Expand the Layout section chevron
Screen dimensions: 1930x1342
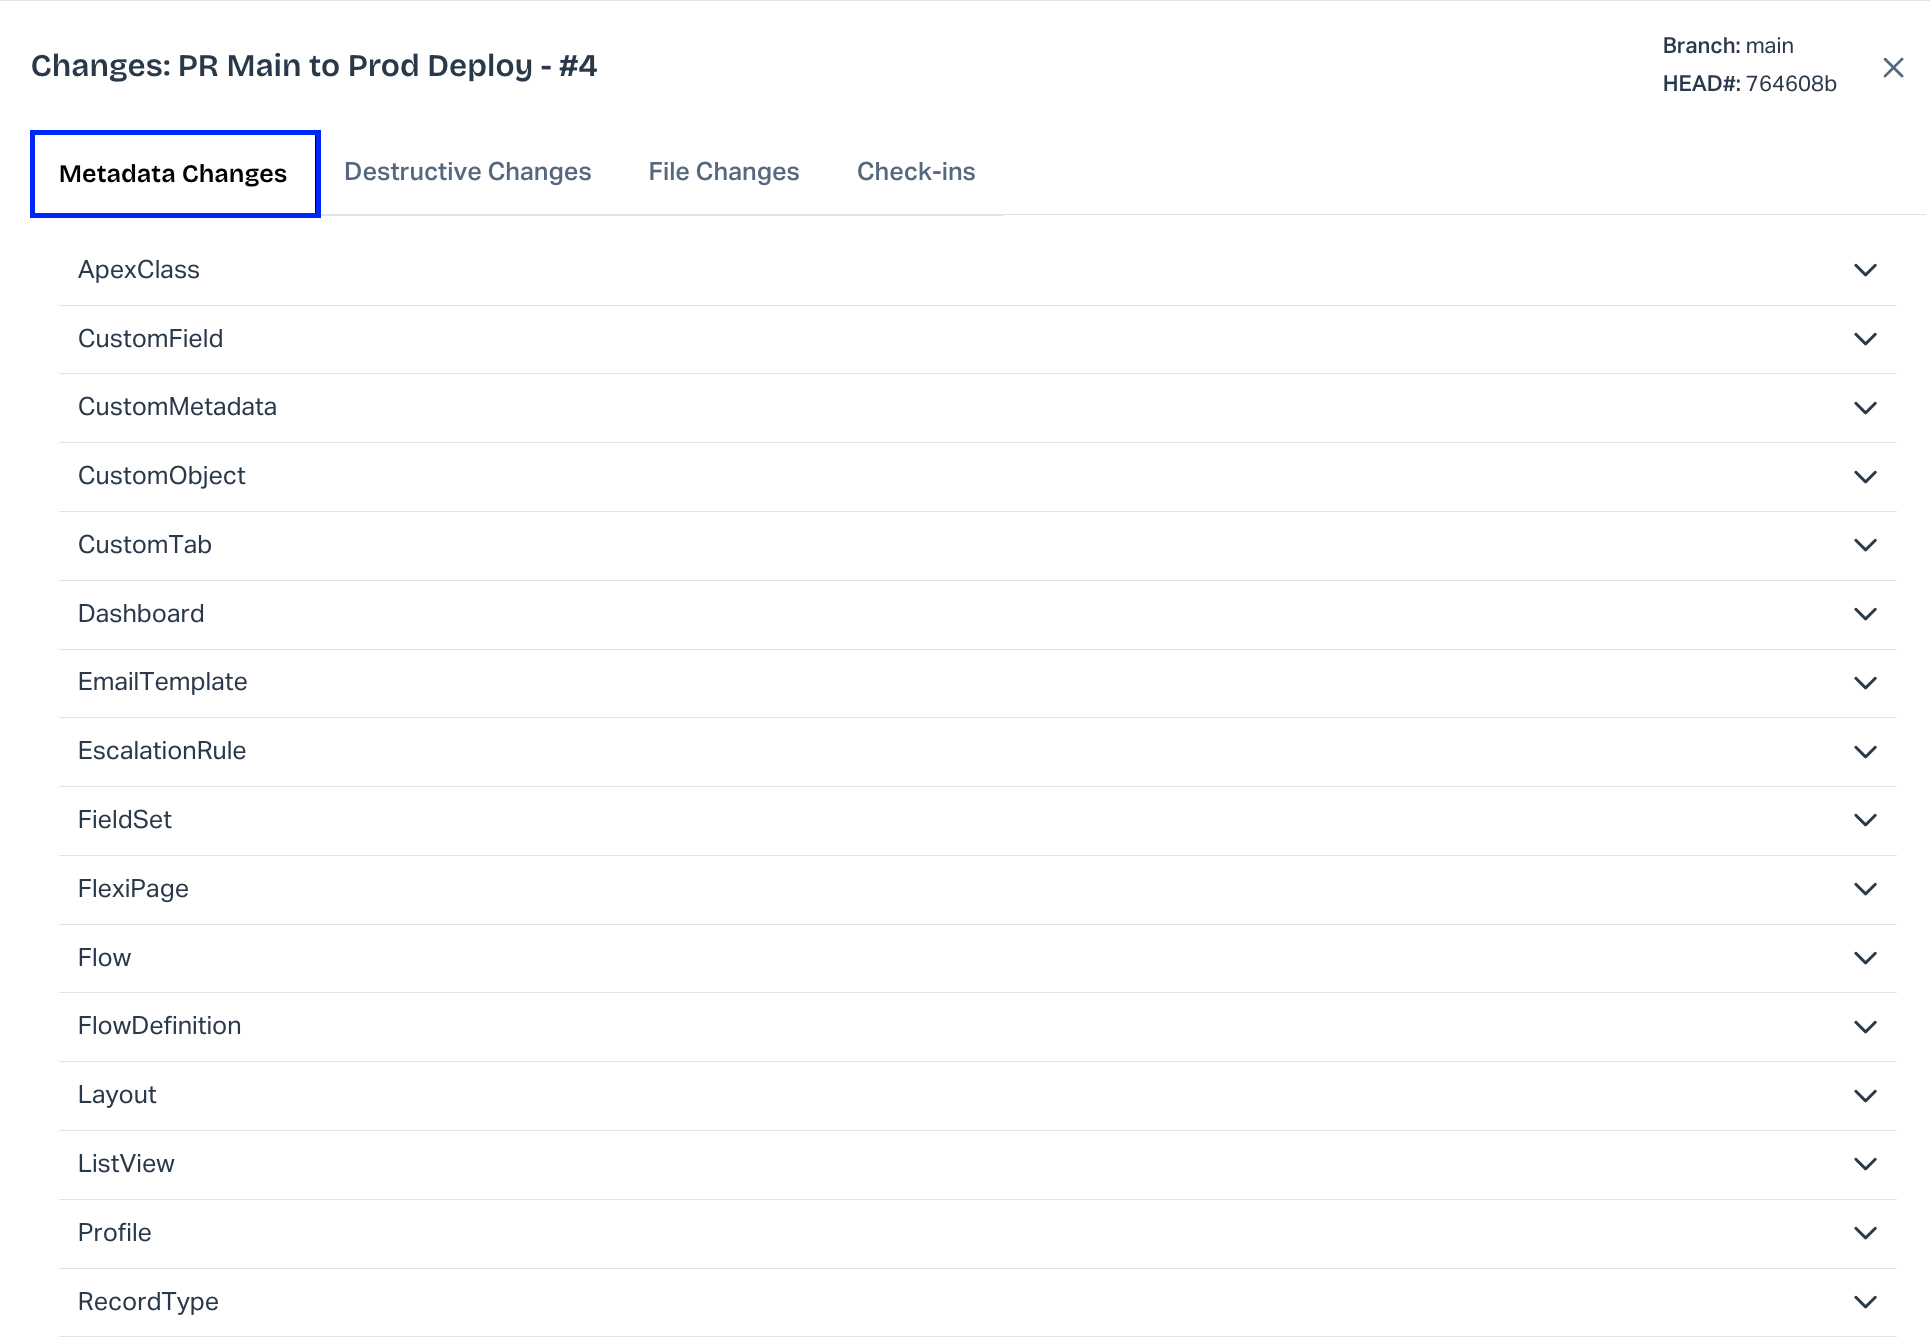point(1865,1096)
